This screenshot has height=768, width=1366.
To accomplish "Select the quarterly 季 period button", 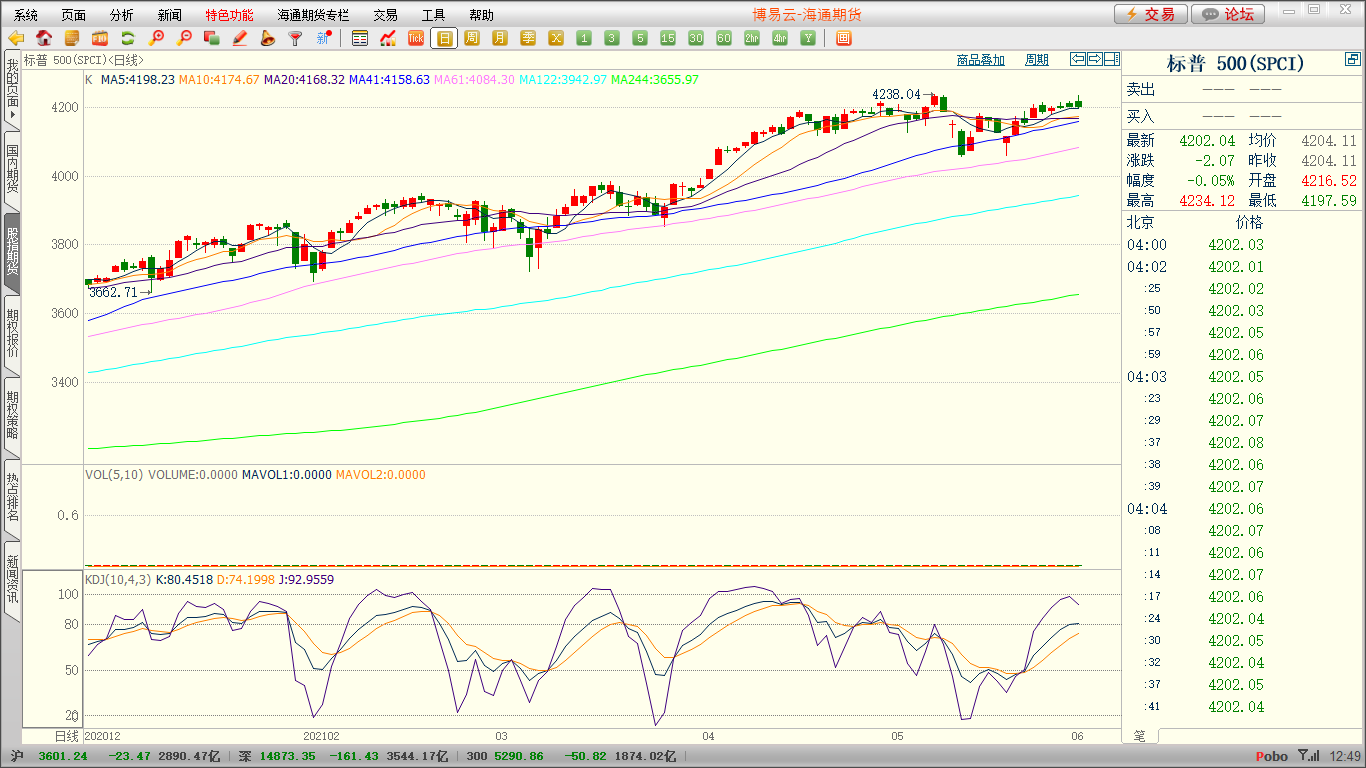I will pyautogui.click(x=528, y=38).
